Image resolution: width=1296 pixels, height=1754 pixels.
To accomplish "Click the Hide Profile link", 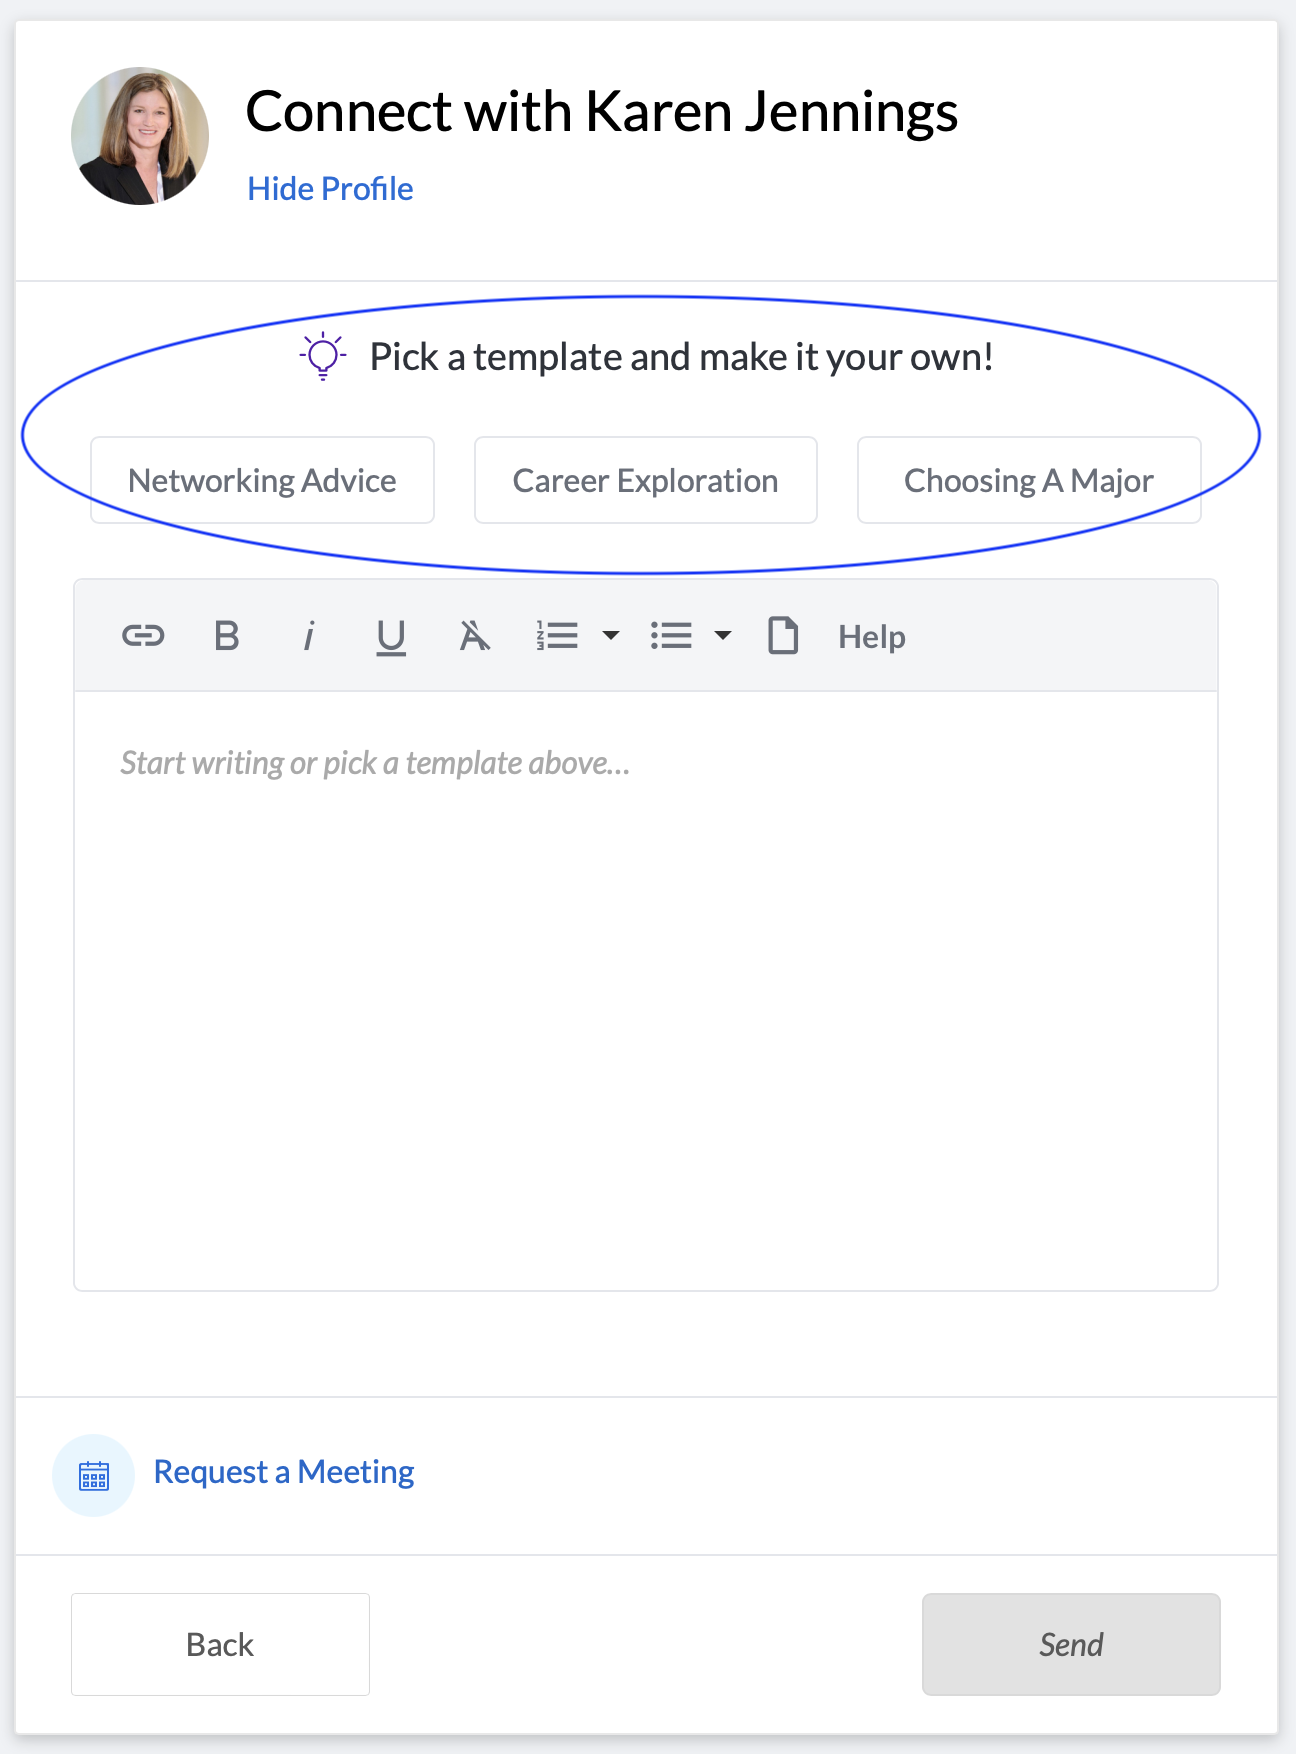I will 330,189.
